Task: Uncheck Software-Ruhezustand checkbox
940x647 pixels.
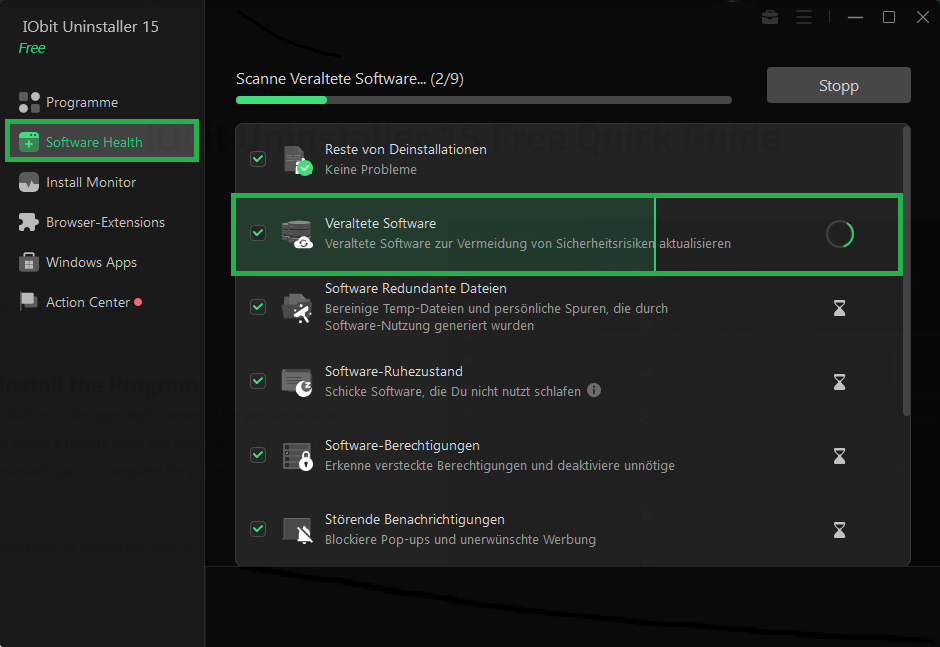Action: (x=258, y=381)
